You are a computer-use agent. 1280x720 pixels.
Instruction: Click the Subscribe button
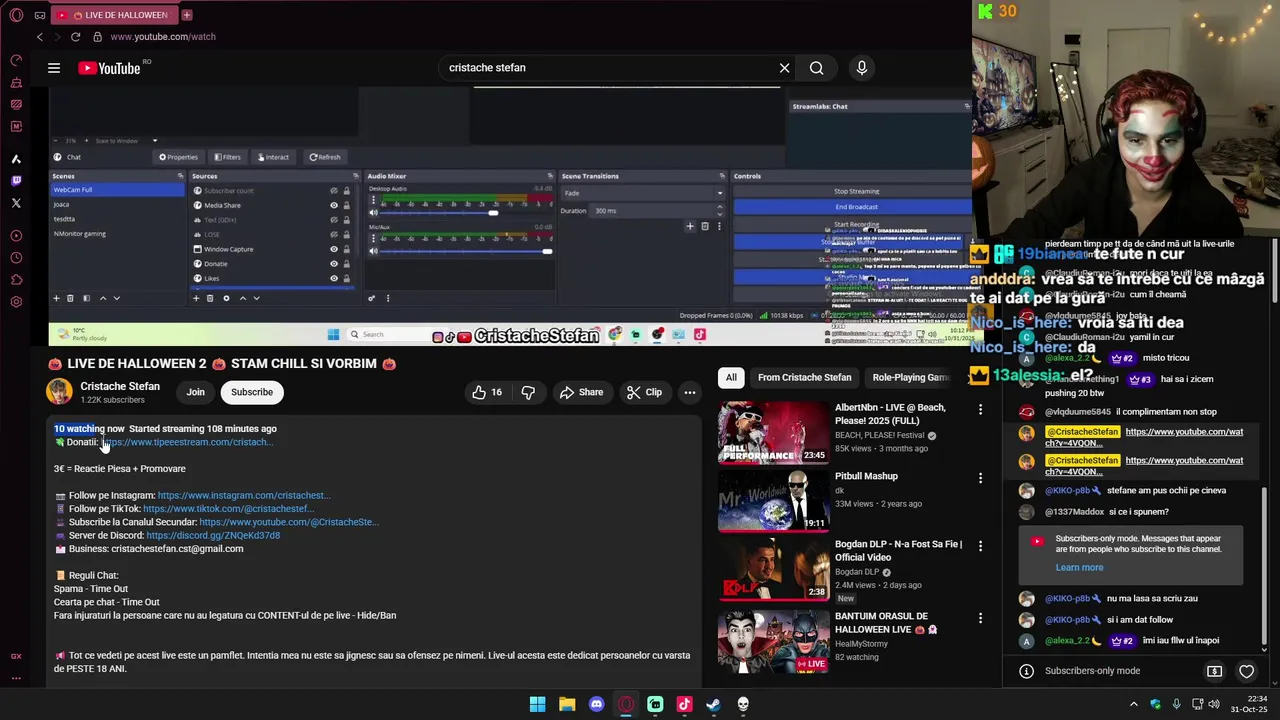click(x=252, y=393)
